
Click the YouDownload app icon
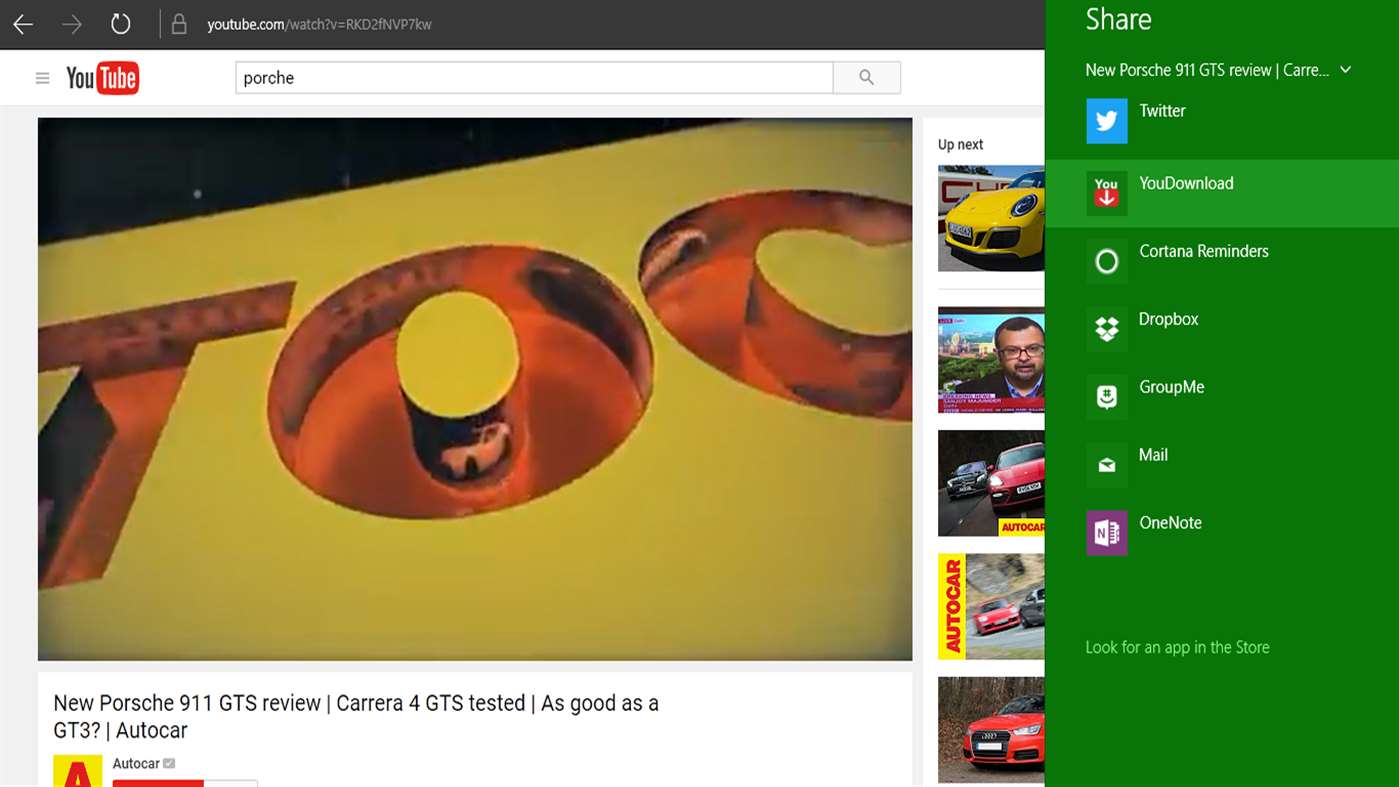click(x=1106, y=193)
